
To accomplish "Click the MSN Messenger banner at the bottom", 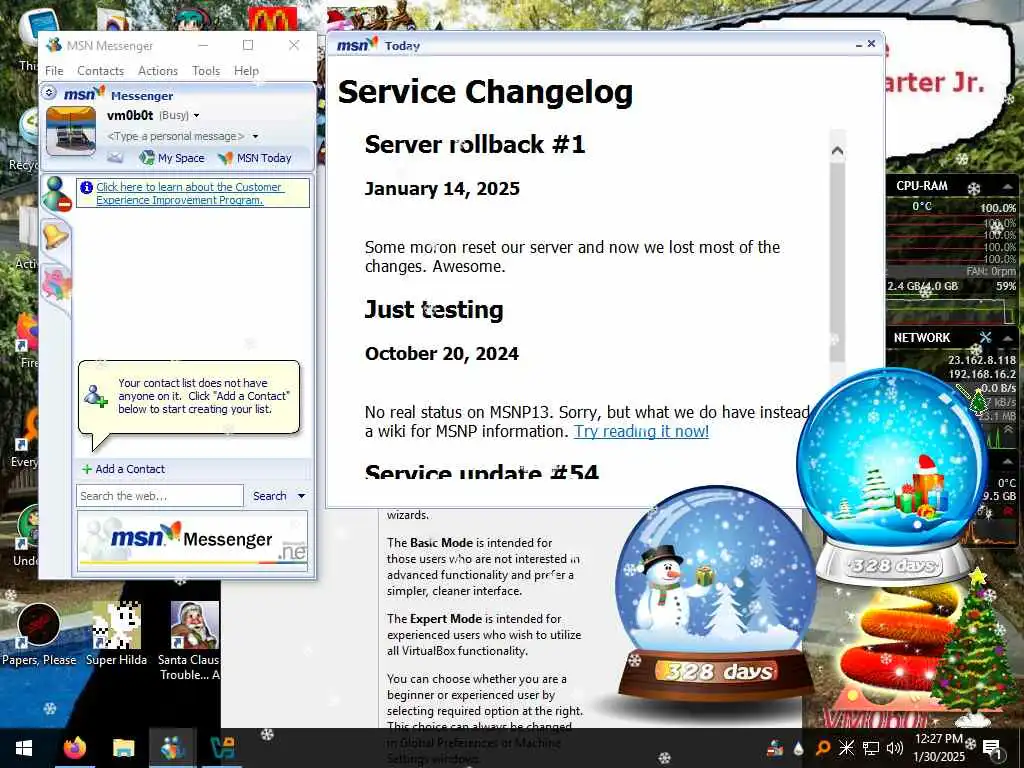I will [192, 540].
